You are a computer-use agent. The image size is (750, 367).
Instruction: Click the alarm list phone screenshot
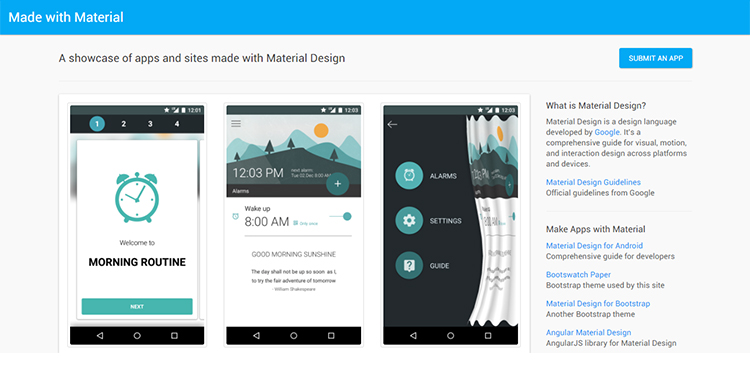[294, 225]
